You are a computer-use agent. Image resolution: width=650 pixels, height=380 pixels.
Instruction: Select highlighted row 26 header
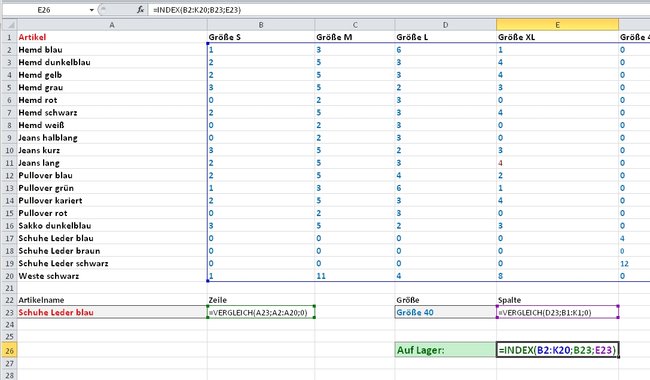(x=10, y=351)
